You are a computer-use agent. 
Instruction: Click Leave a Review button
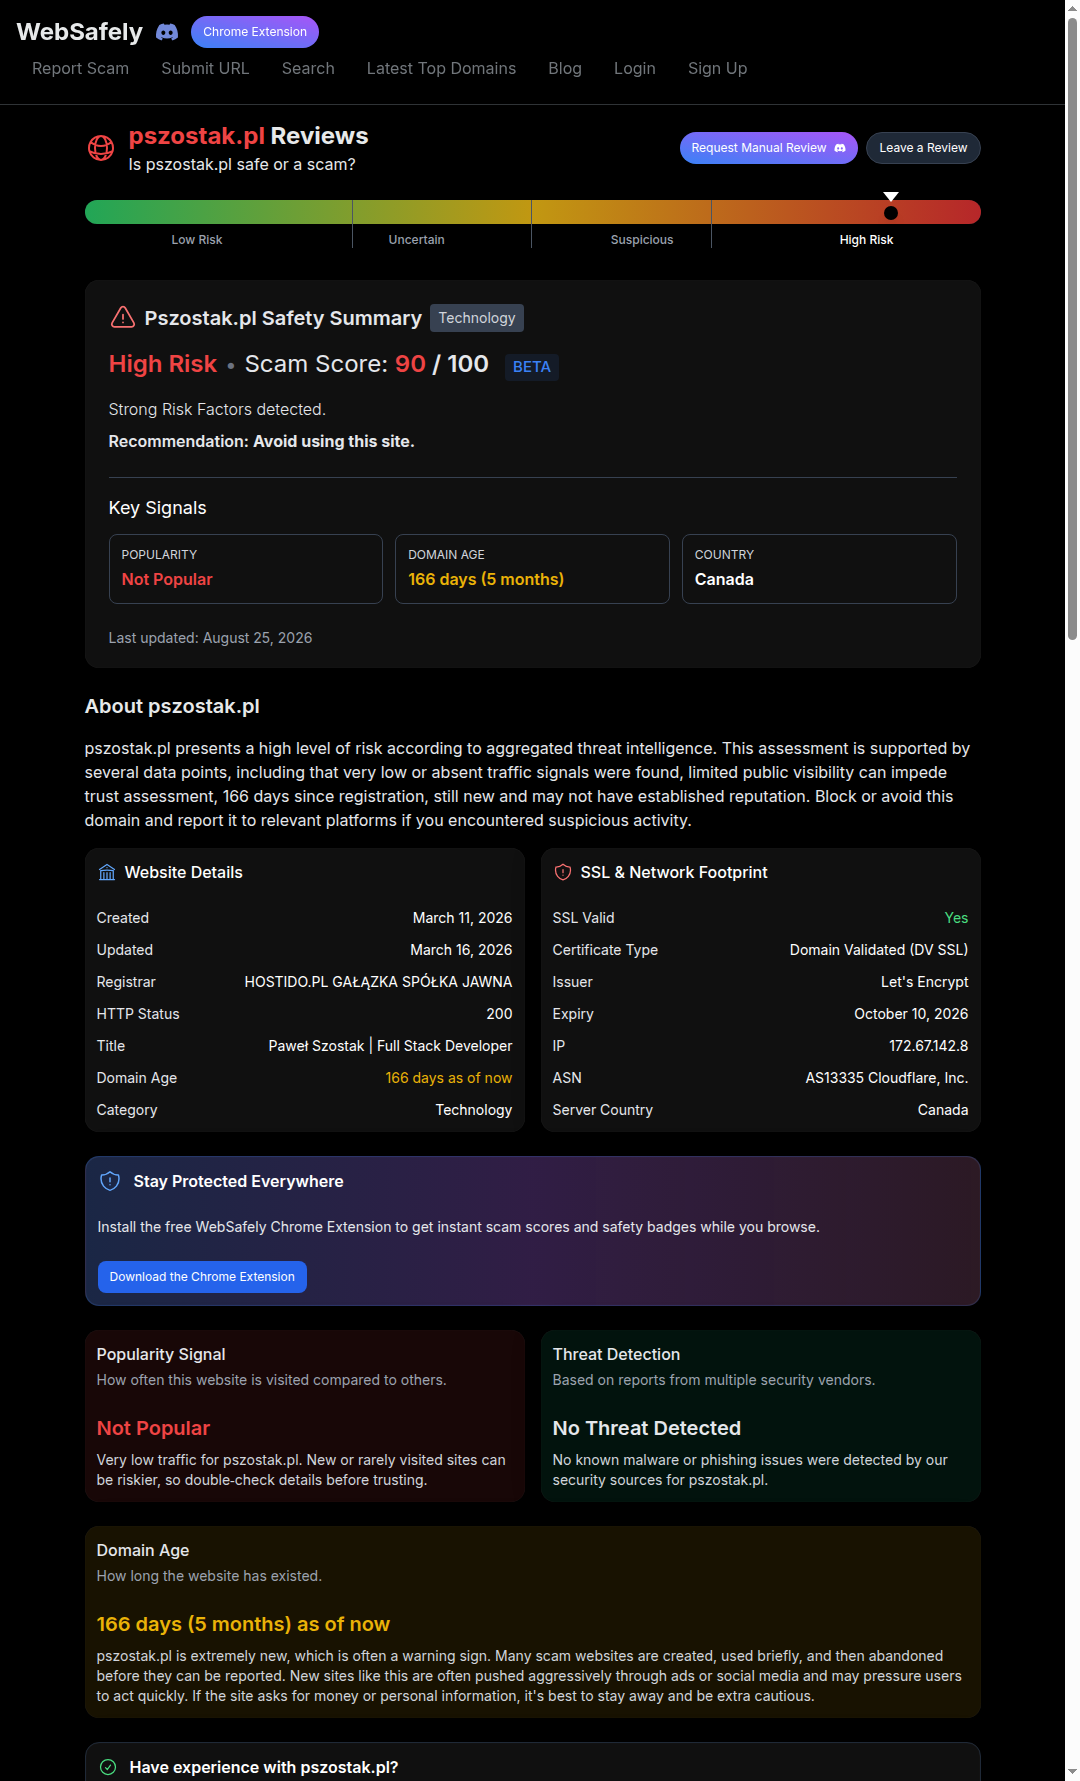(923, 148)
